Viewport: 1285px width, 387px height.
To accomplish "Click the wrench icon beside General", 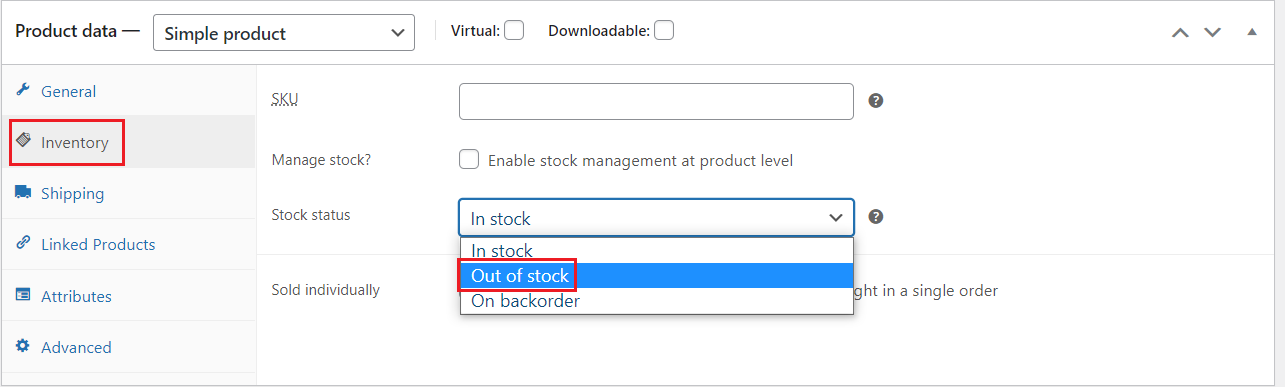I will click(x=23, y=91).
